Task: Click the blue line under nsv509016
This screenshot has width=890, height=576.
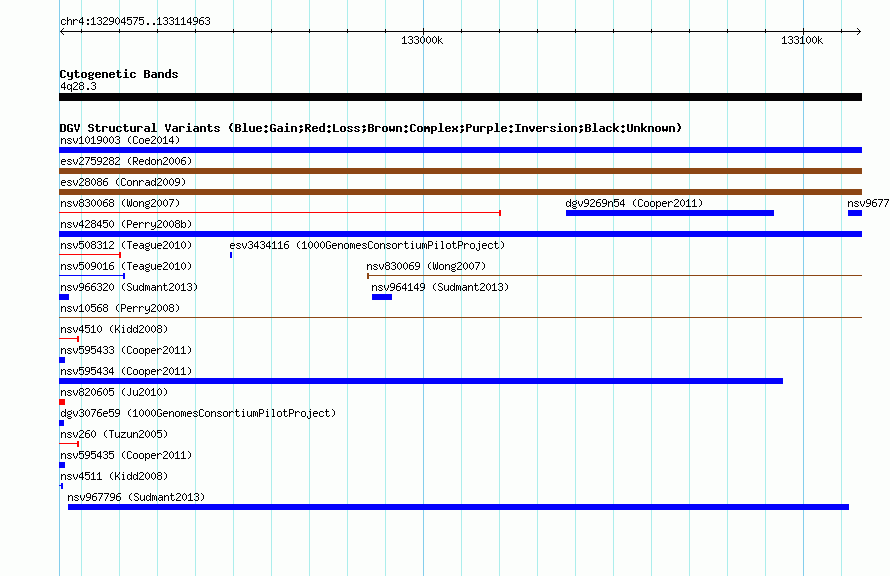Action: tap(92, 276)
